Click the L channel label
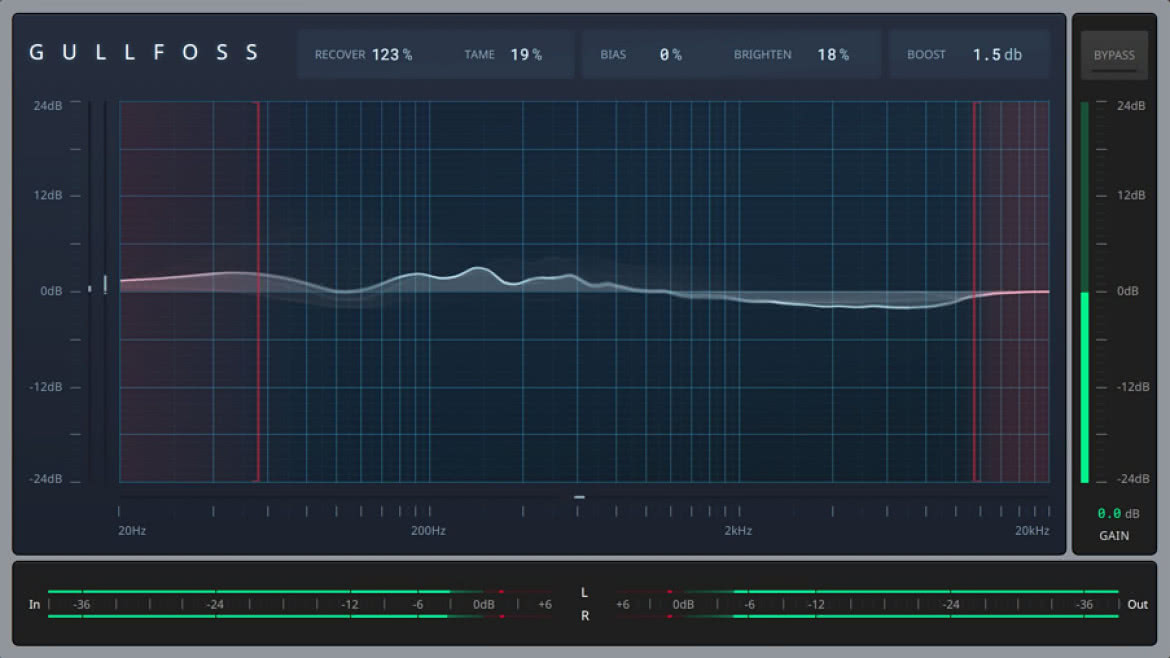 pyautogui.click(x=584, y=592)
